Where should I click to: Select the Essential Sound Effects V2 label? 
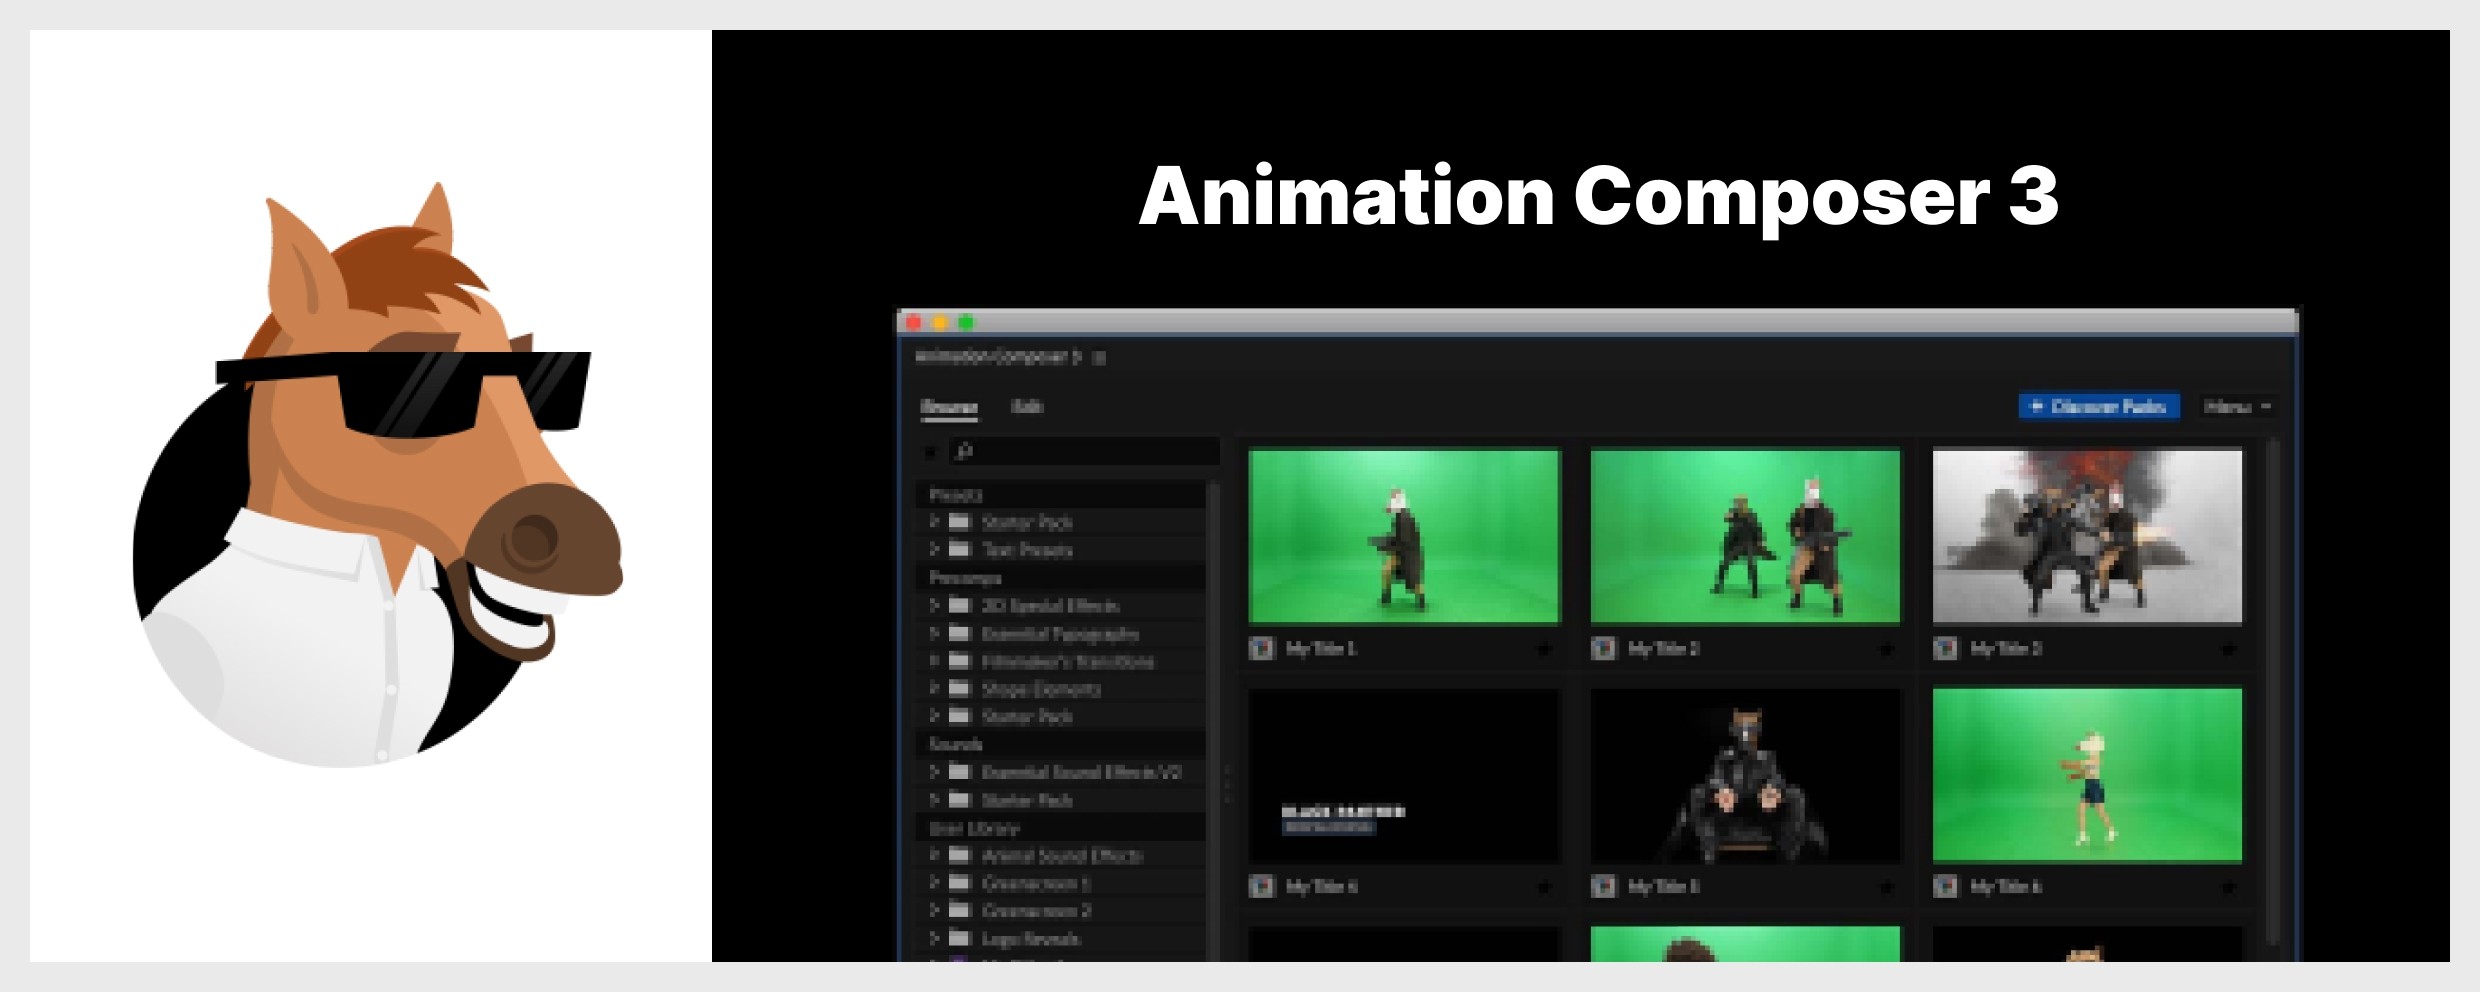point(1082,772)
